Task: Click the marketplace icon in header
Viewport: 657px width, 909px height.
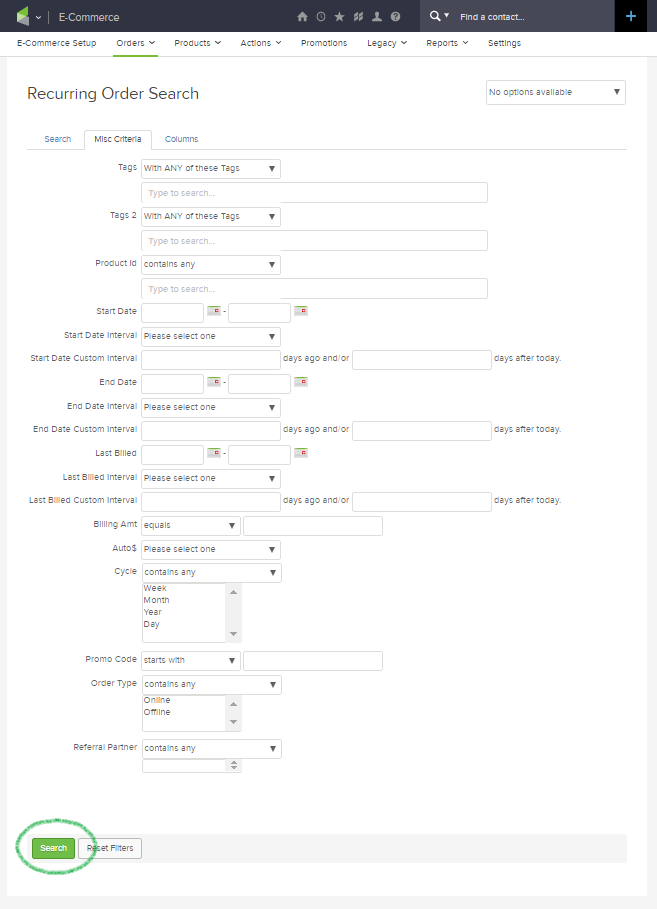Action: pos(358,17)
